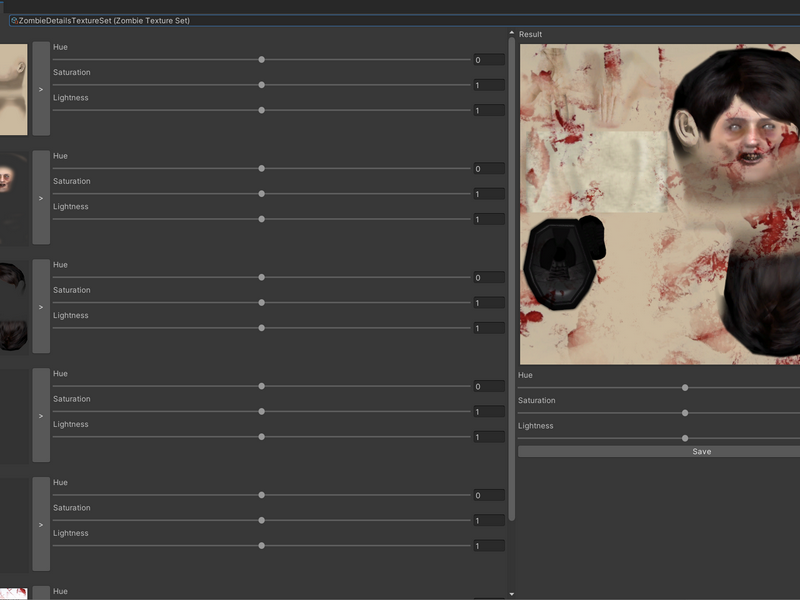Image resolution: width=800 pixels, height=600 pixels.
Task: Select the zombie face texture thumbnail
Action: tap(14, 198)
